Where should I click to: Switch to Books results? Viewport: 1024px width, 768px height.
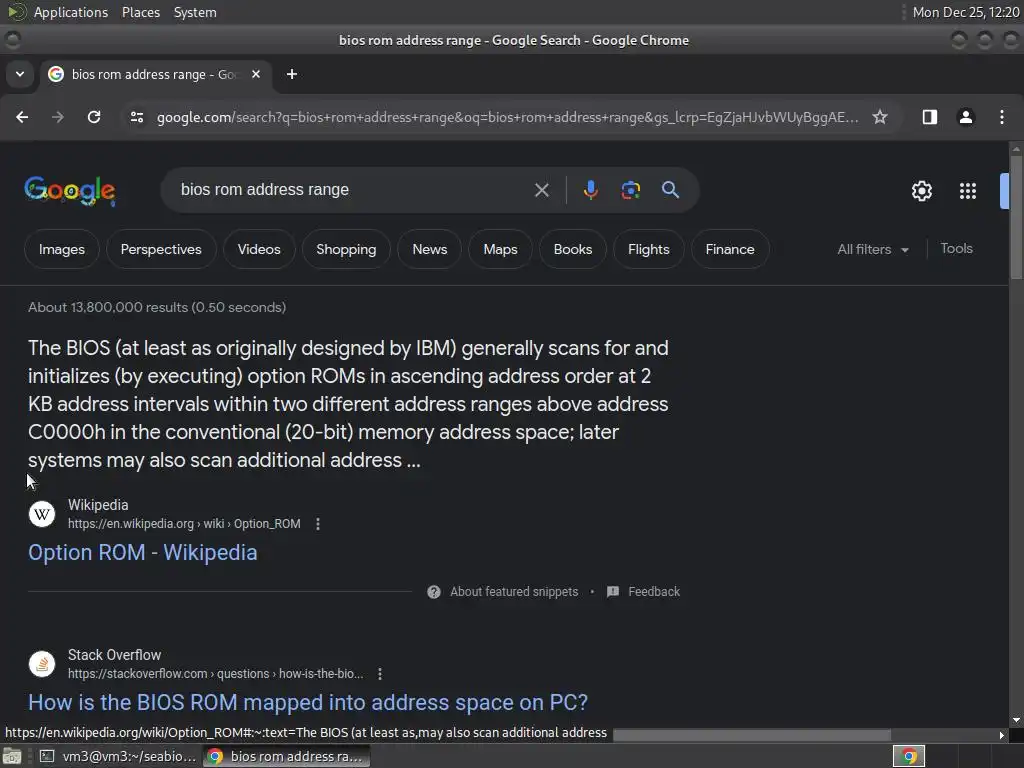(573, 249)
